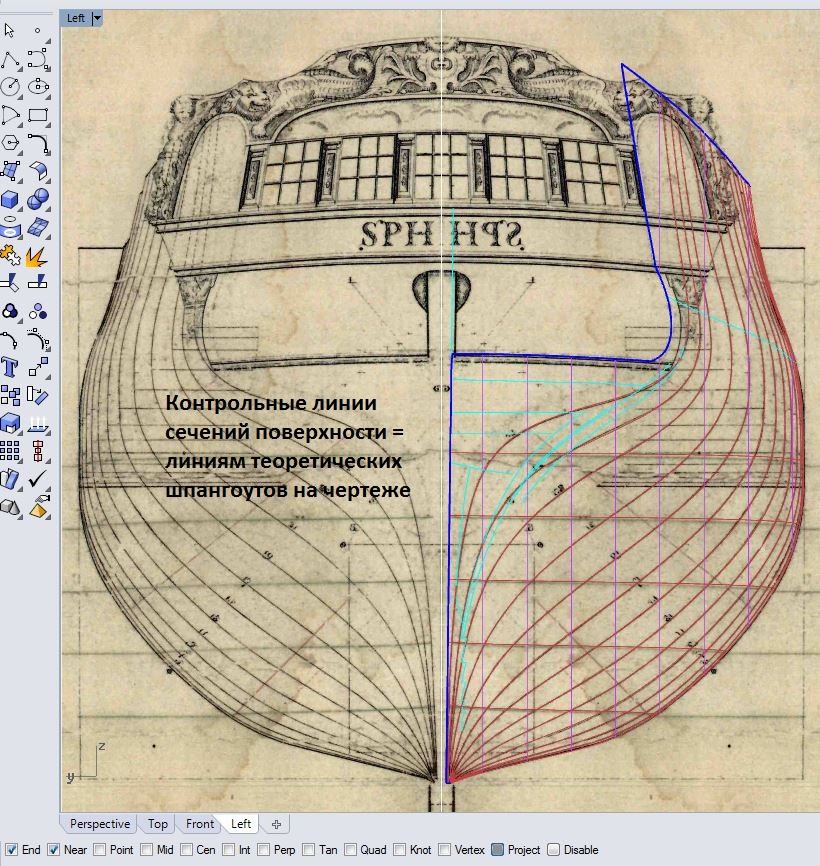Select the Text object tool
The width and height of the screenshot is (820, 866).
[10, 366]
